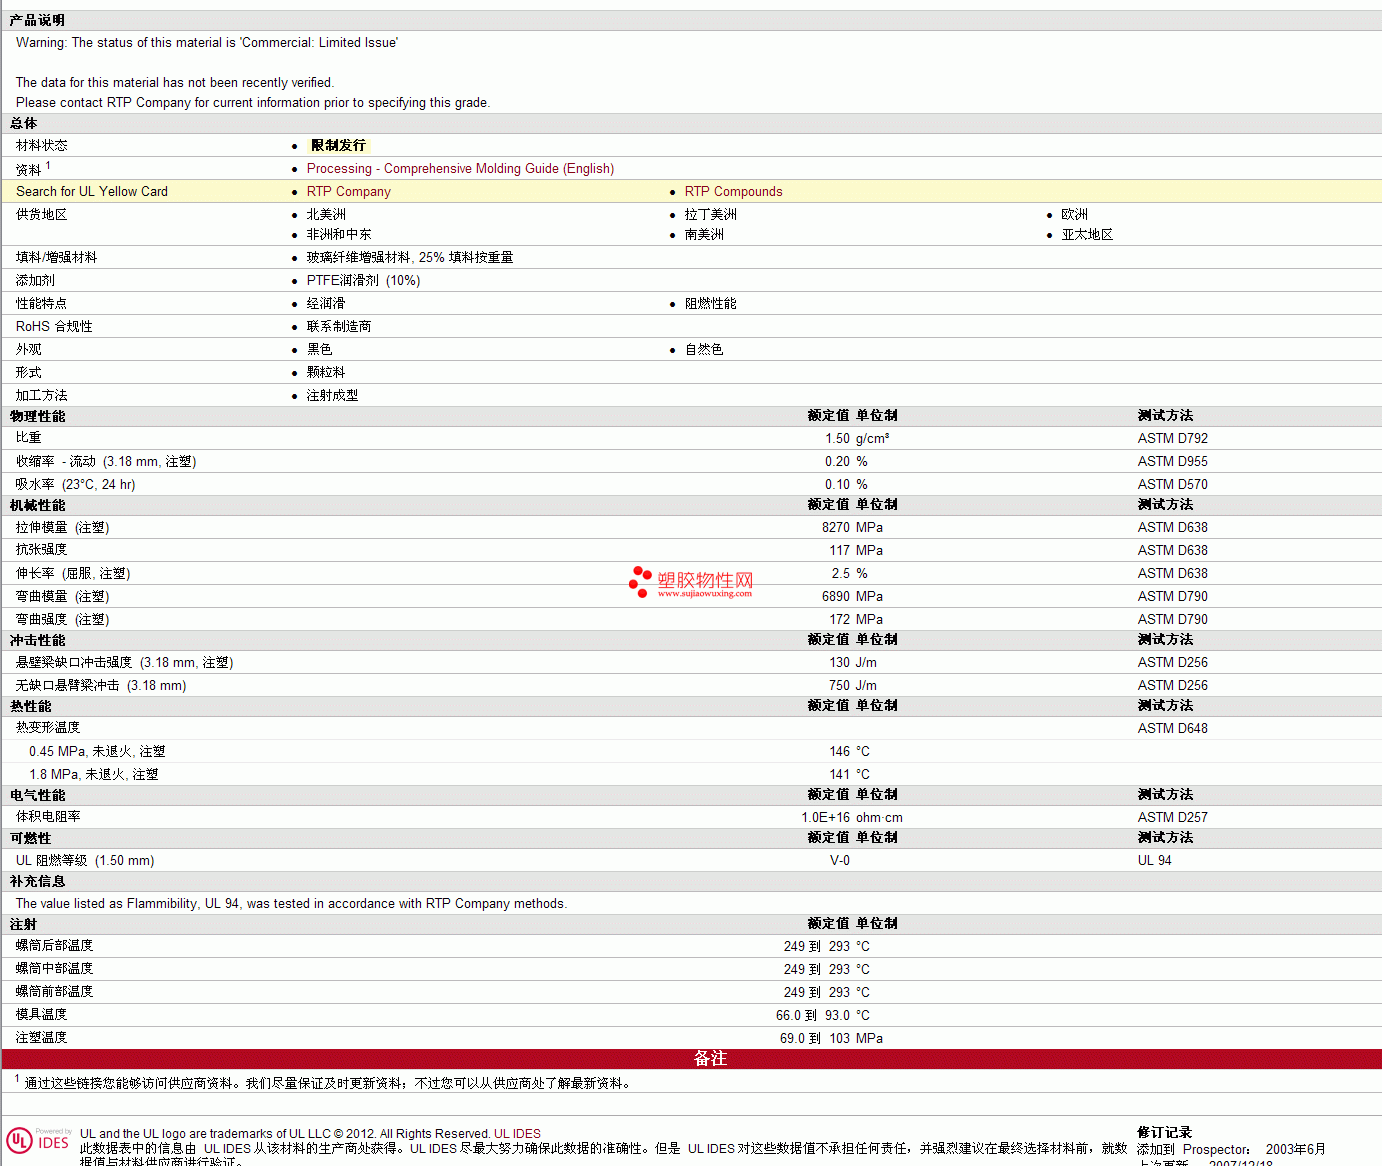Click the UL 94 test method
This screenshot has width=1382, height=1166.
point(1154,861)
